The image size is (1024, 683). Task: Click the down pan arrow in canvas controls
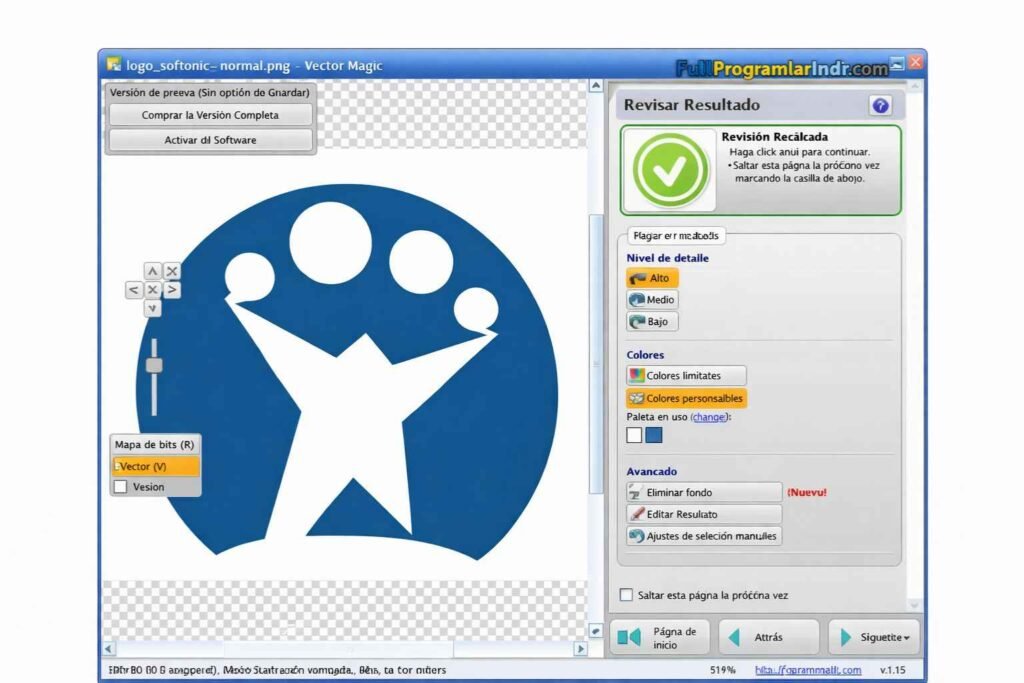(153, 307)
